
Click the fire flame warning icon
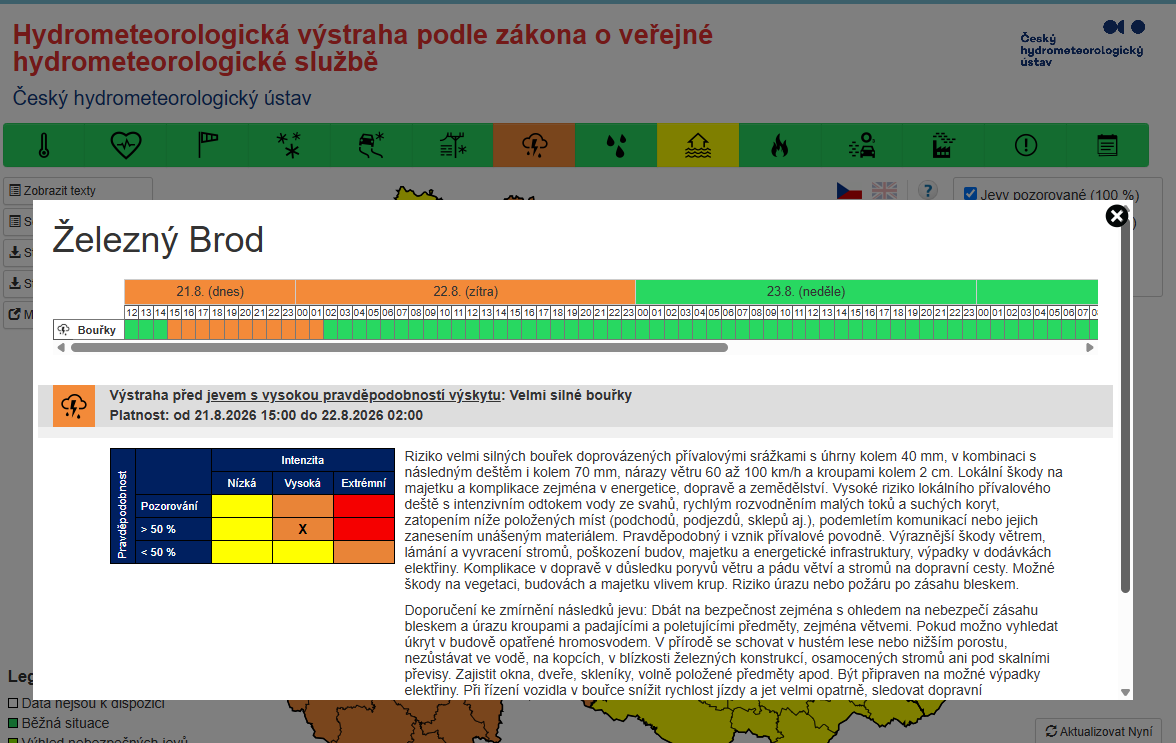pos(779,145)
